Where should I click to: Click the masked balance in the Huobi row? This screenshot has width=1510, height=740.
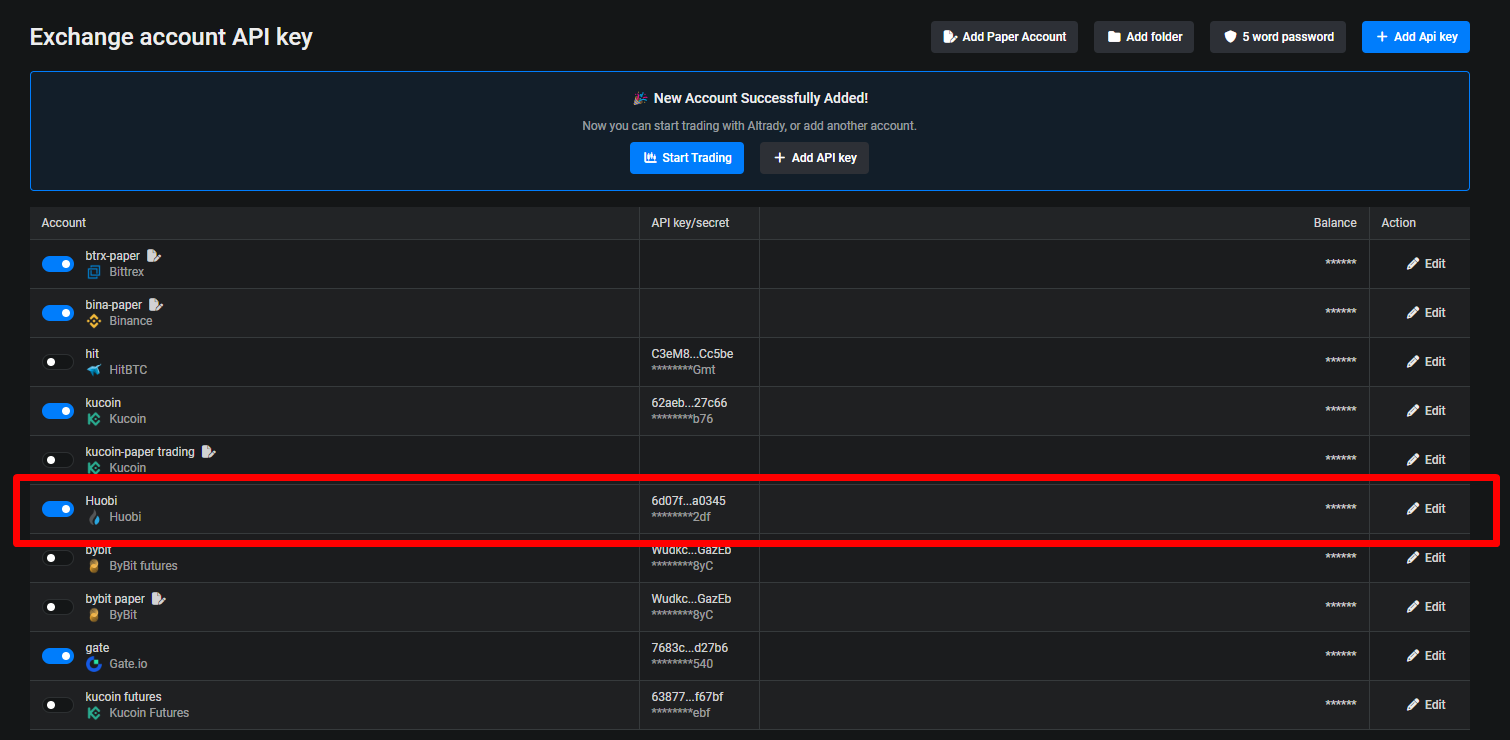[x=1341, y=508]
